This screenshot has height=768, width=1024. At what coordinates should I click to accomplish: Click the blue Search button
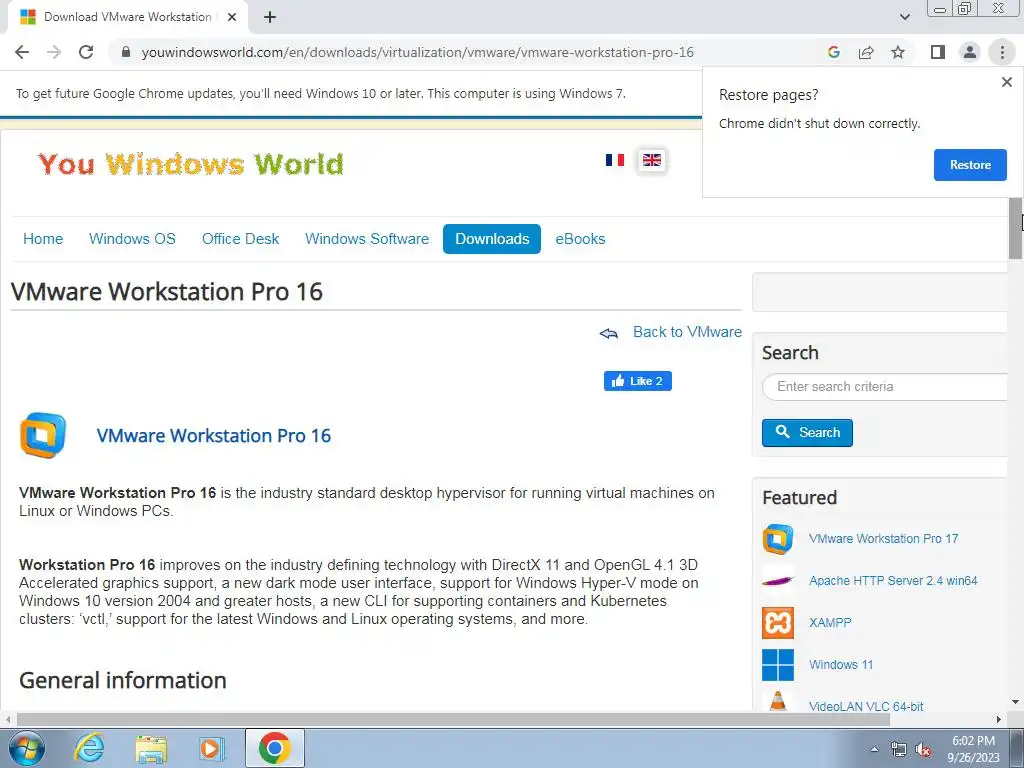pos(807,432)
